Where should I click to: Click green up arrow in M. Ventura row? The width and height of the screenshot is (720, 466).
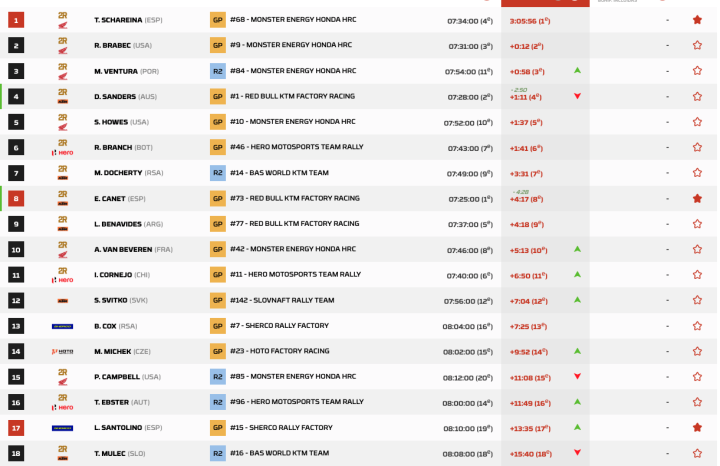click(x=577, y=71)
